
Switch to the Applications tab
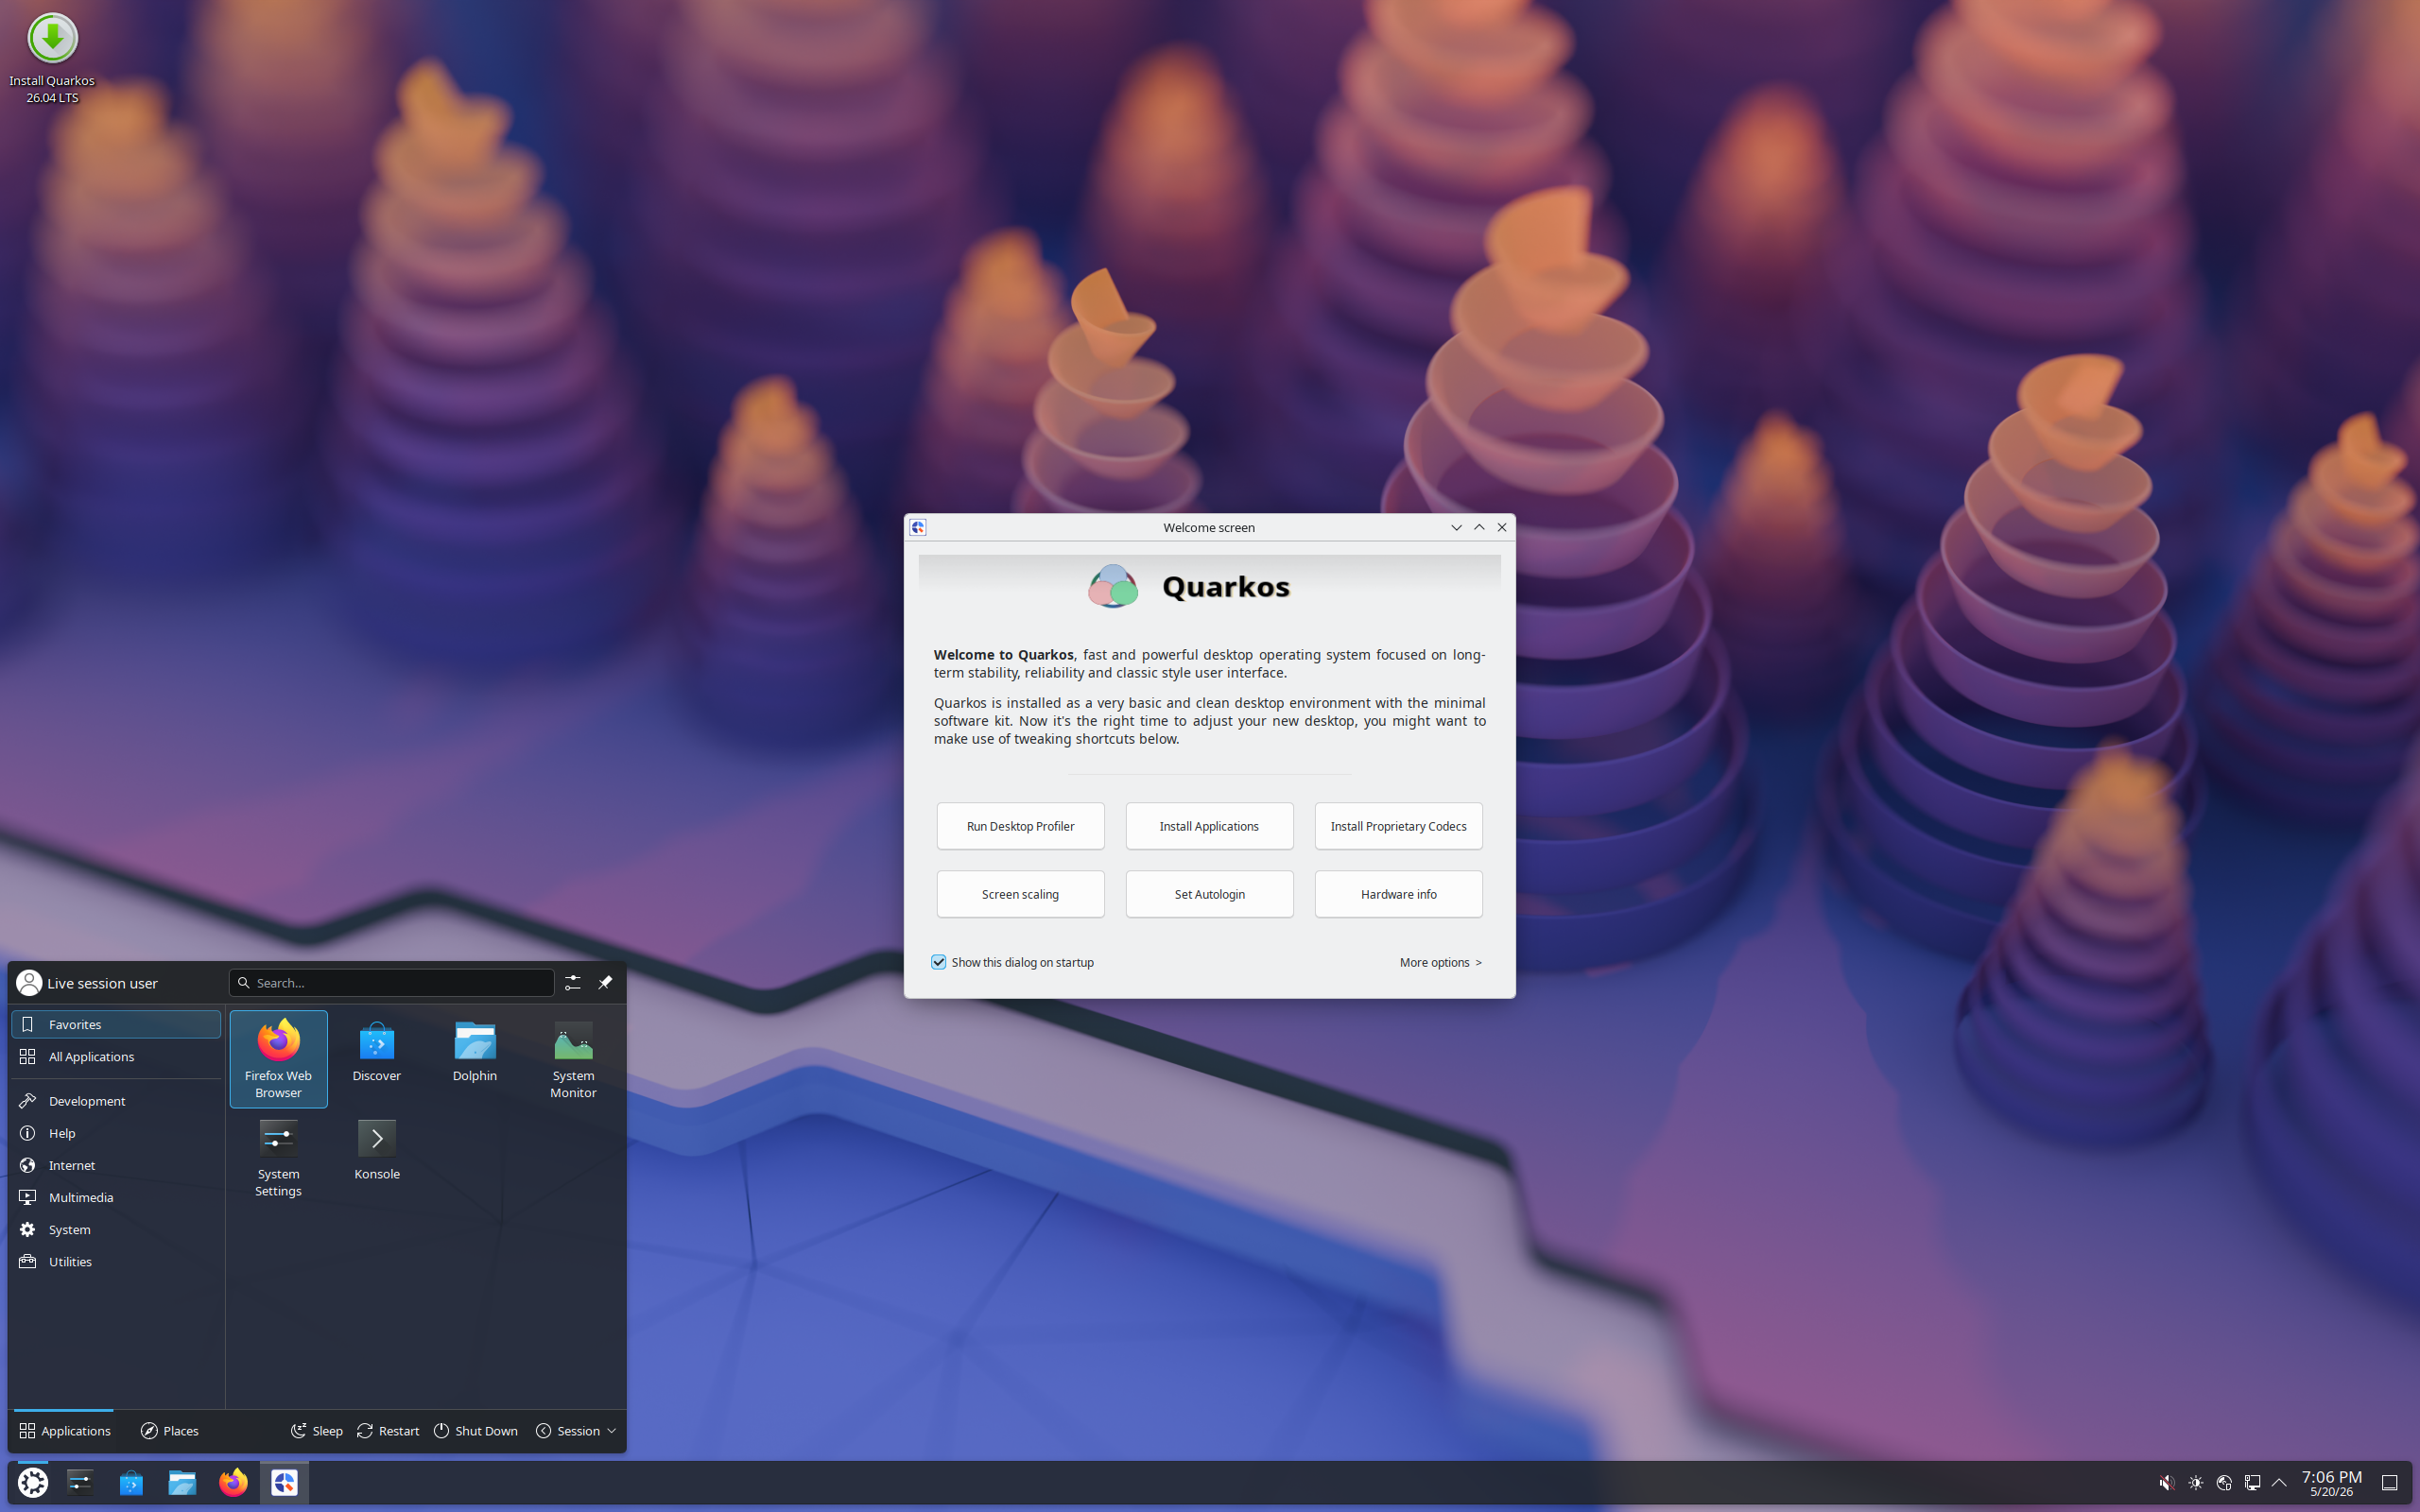tap(64, 1431)
